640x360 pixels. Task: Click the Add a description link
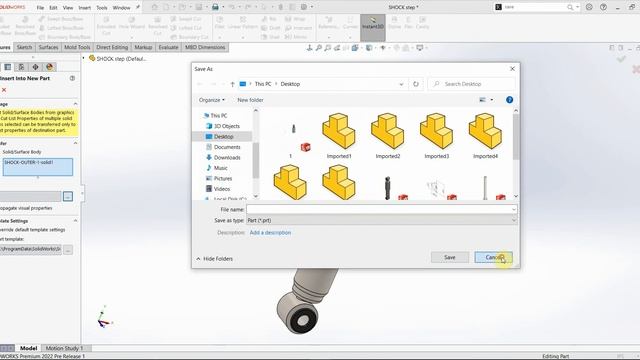pyautogui.click(x=270, y=233)
